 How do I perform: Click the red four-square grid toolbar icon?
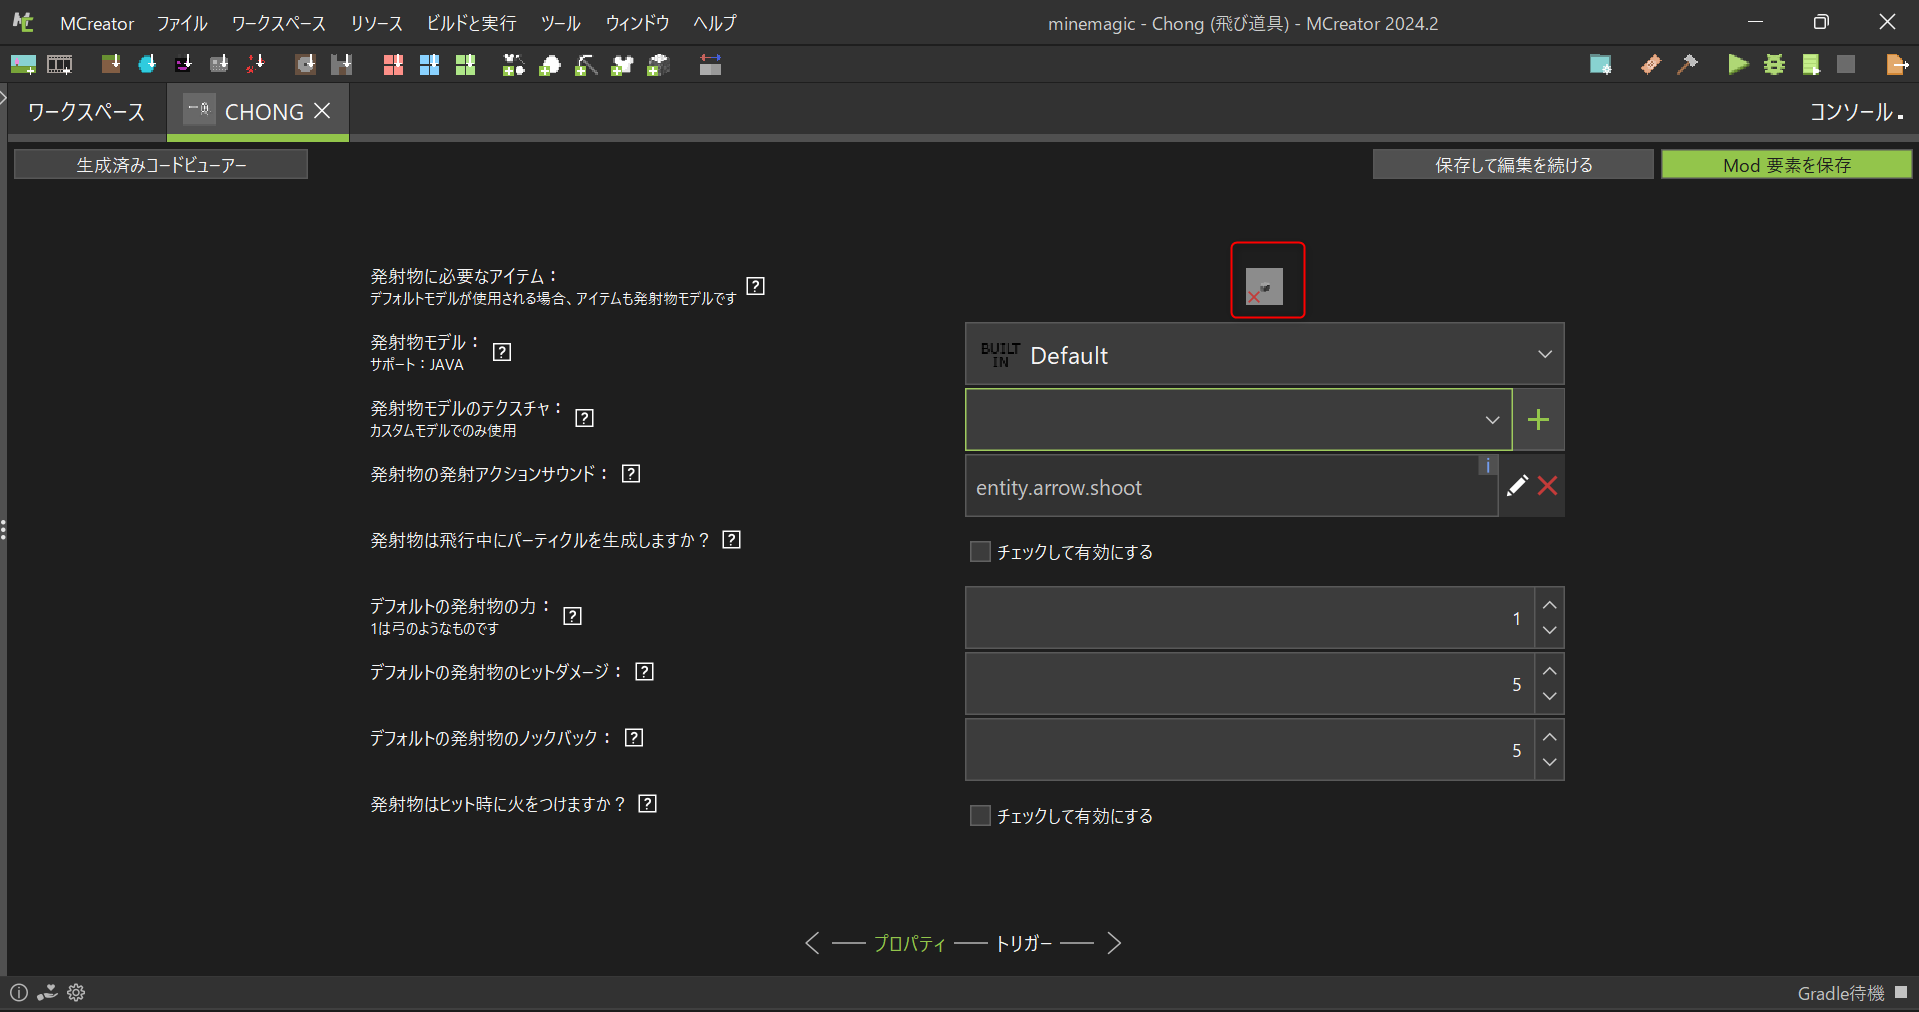[393, 65]
